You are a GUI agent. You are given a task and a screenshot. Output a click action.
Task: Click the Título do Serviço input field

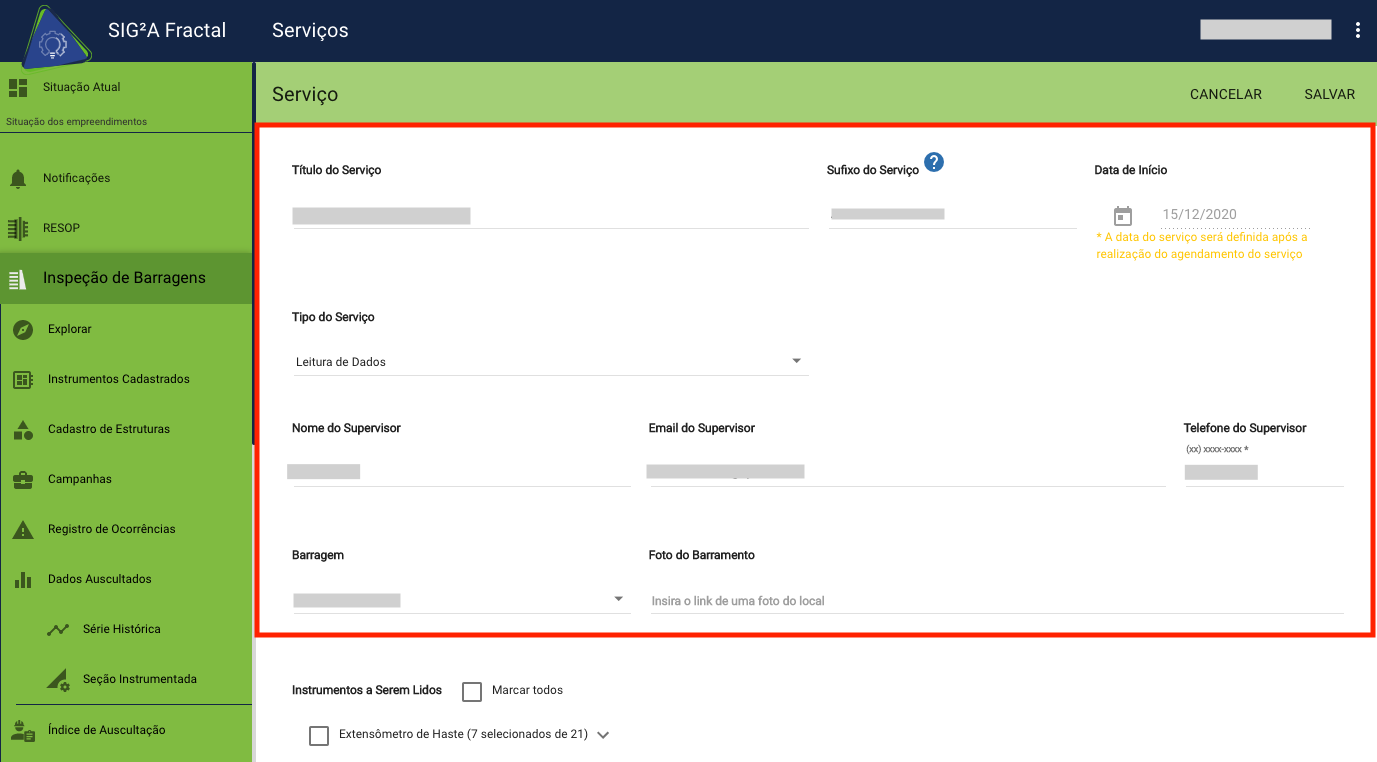coord(550,215)
